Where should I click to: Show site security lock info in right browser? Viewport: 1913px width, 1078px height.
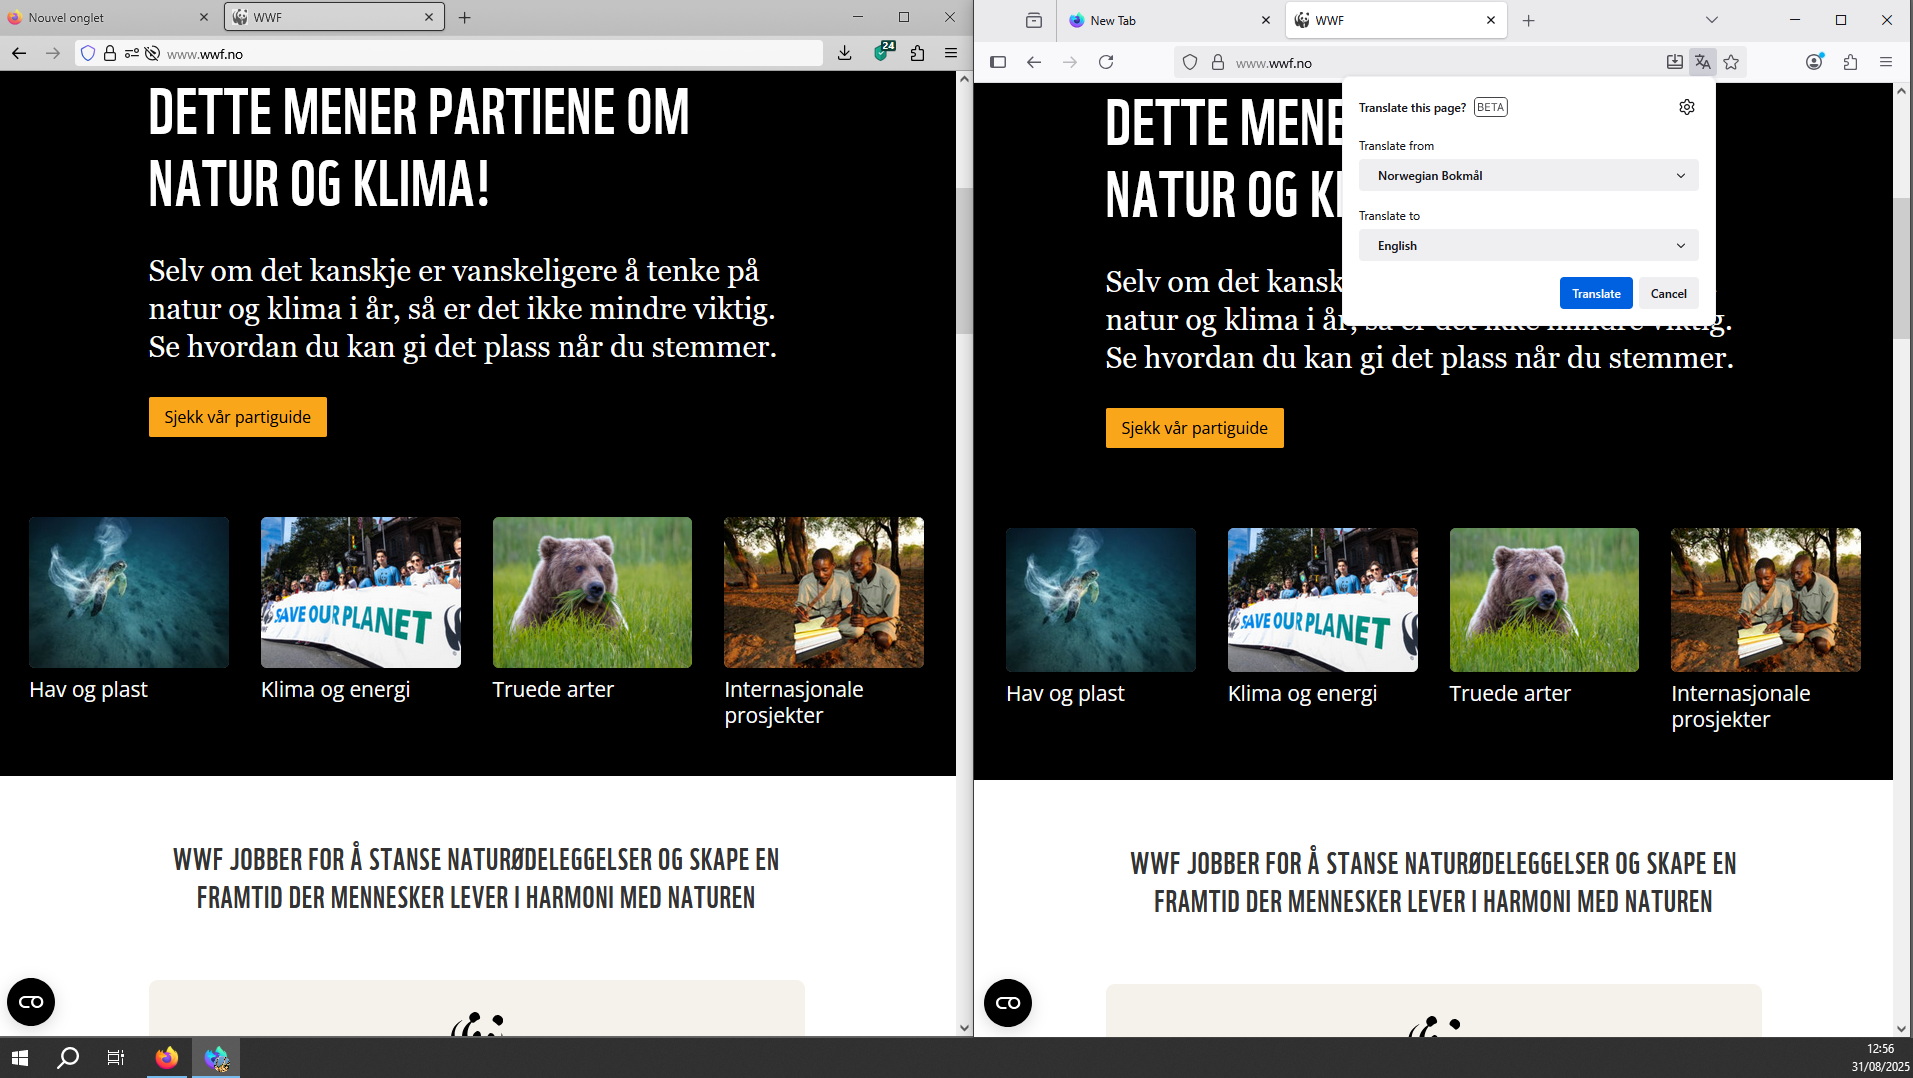point(1218,62)
